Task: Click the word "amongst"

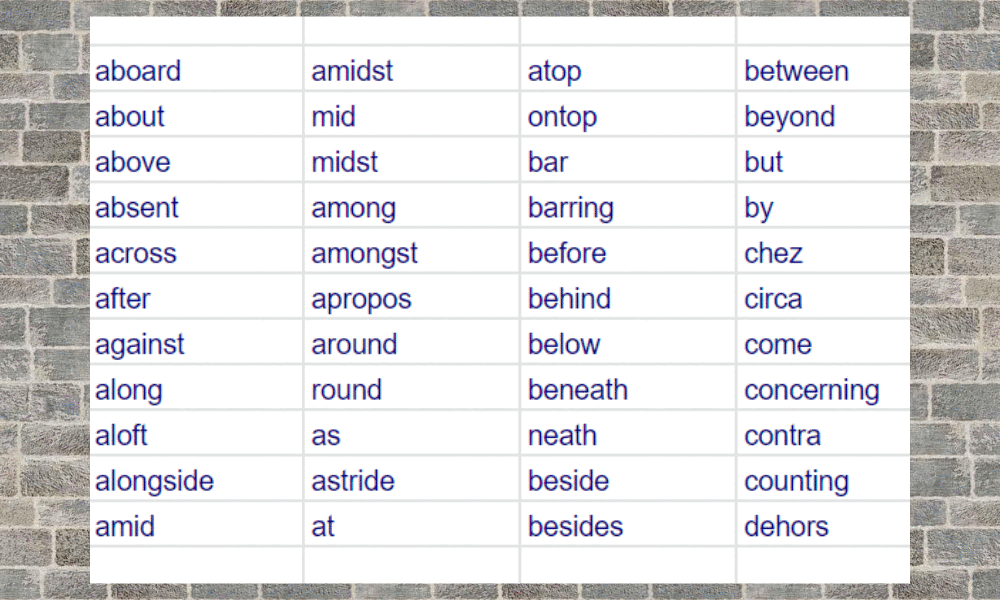Action: (364, 254)
